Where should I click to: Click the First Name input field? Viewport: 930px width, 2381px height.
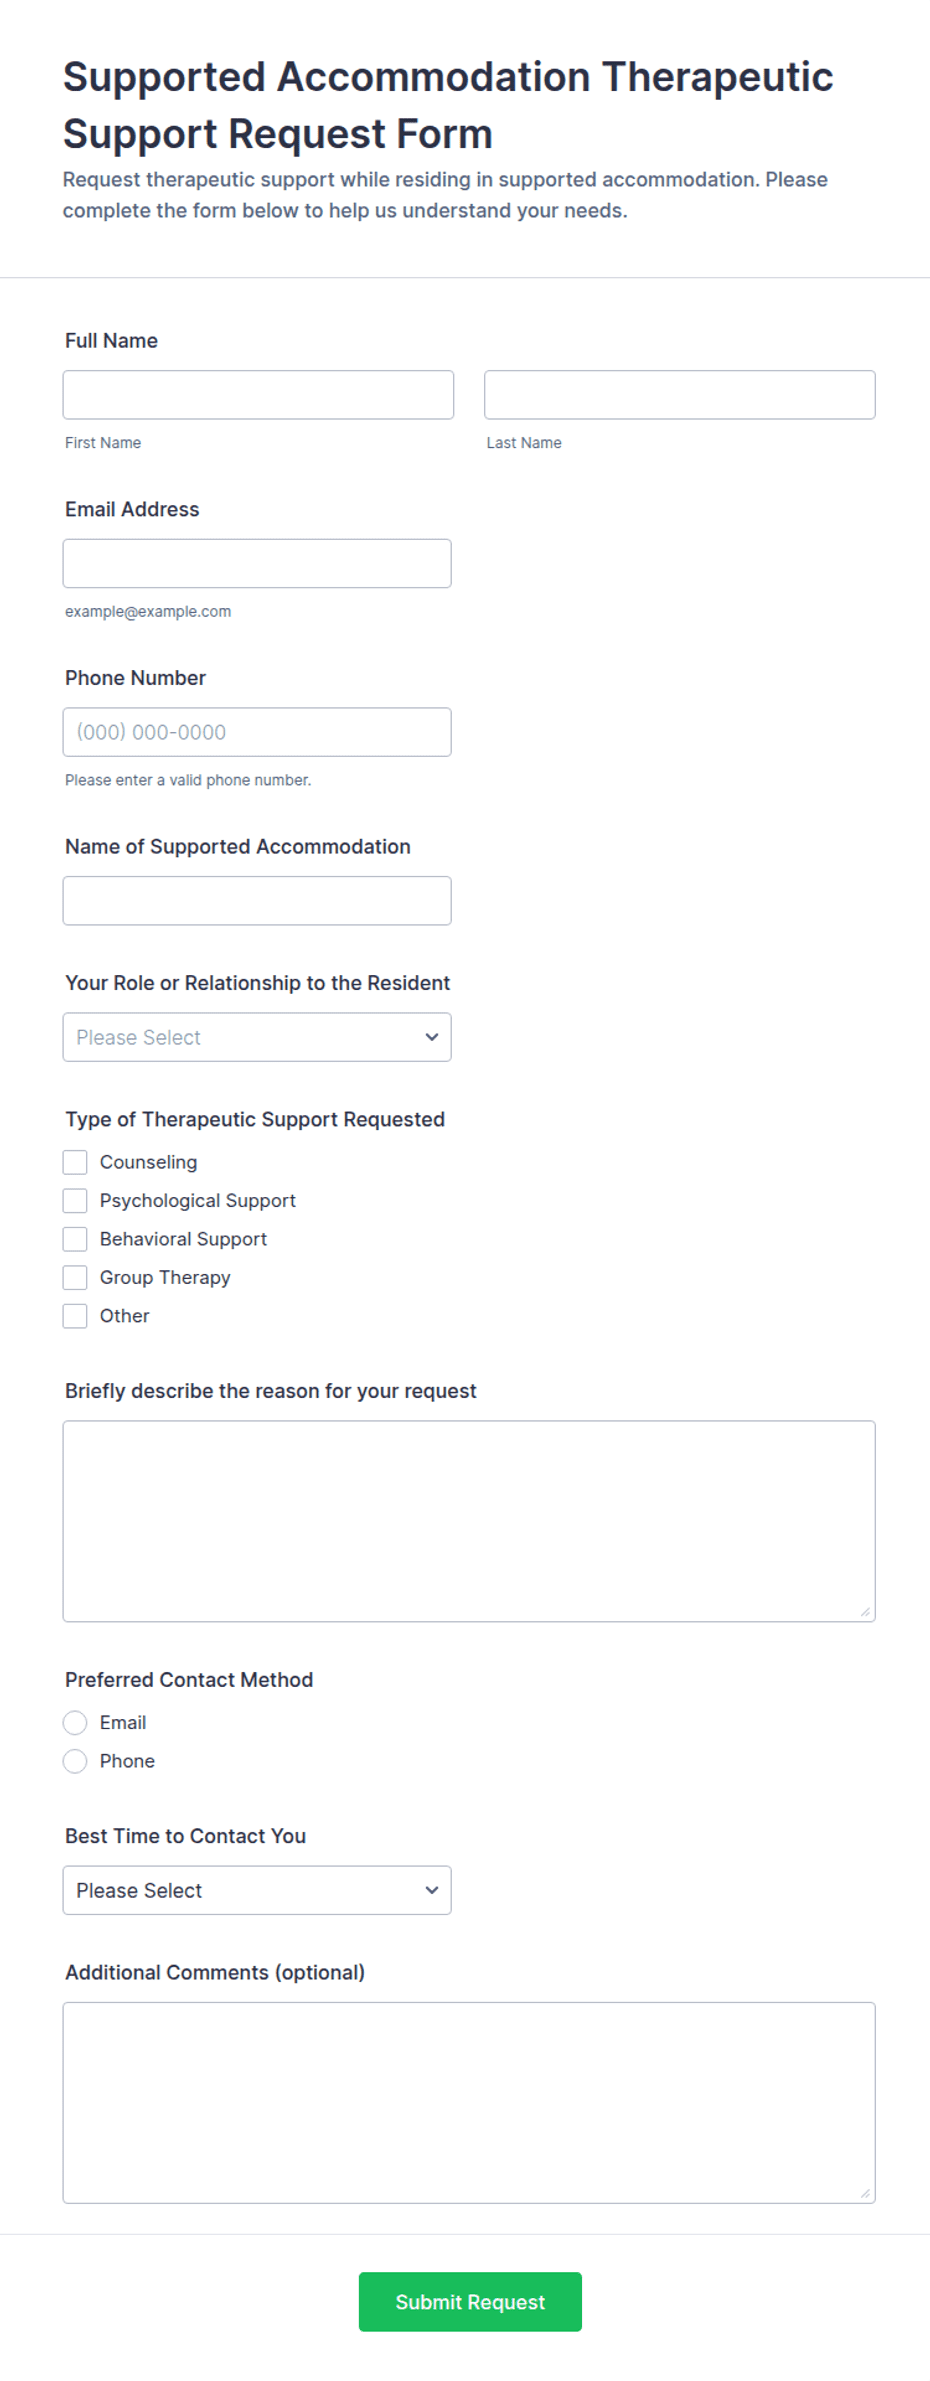tap(258, 395)
